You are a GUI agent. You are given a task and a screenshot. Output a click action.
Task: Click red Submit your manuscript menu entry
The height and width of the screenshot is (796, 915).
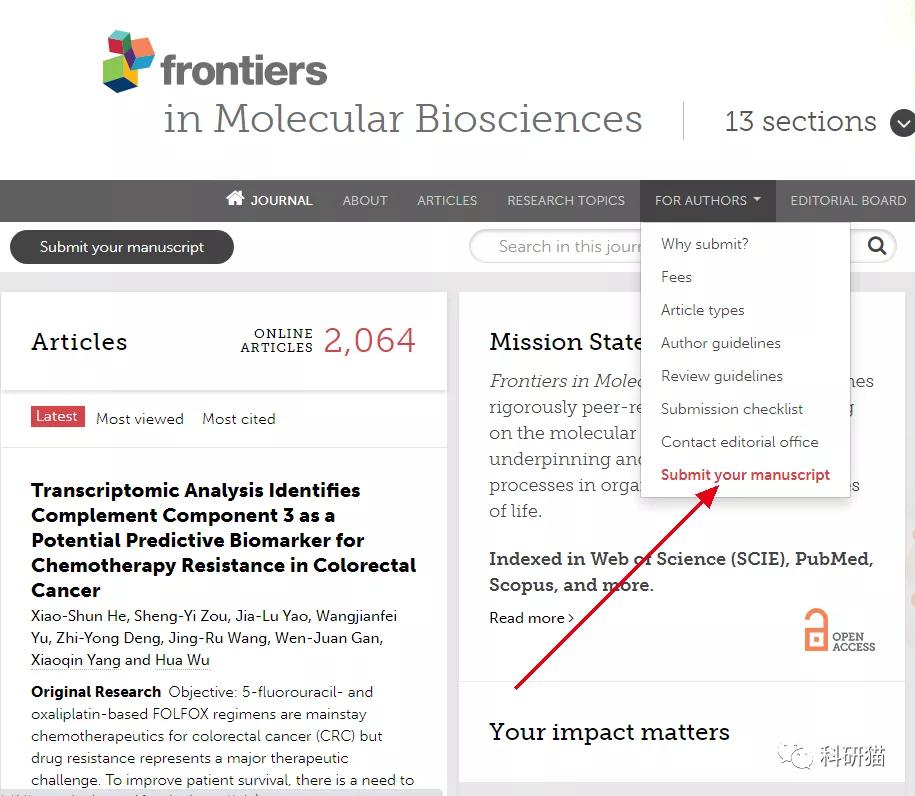[746, 475]
